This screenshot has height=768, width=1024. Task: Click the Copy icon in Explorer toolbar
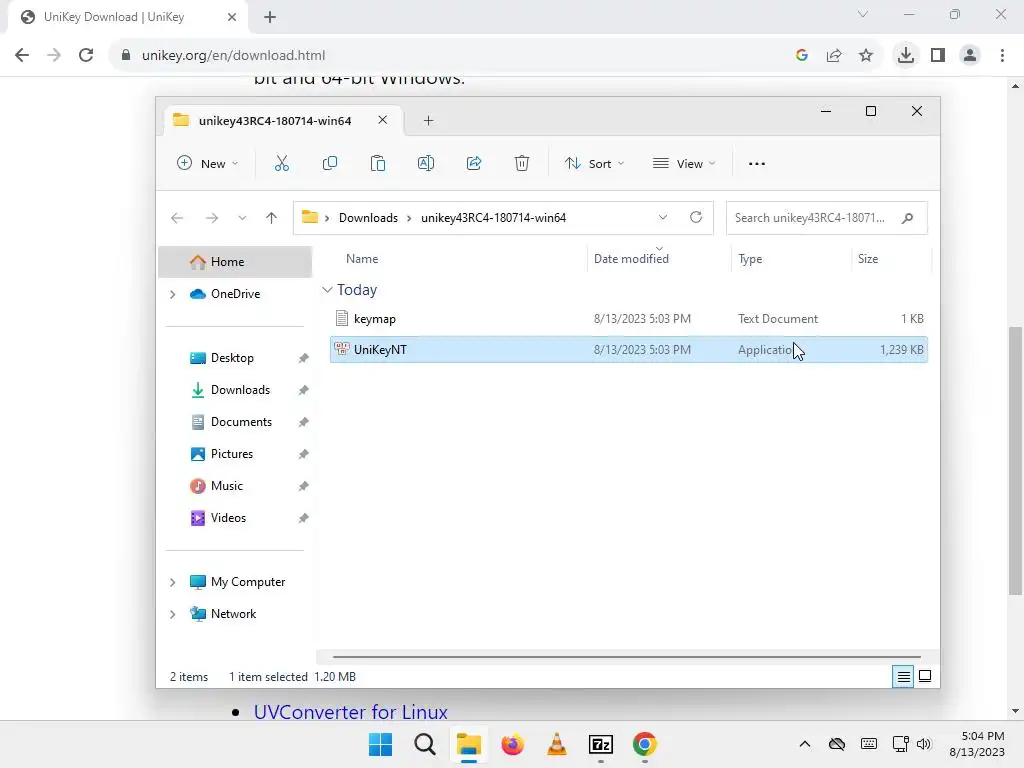330,163
